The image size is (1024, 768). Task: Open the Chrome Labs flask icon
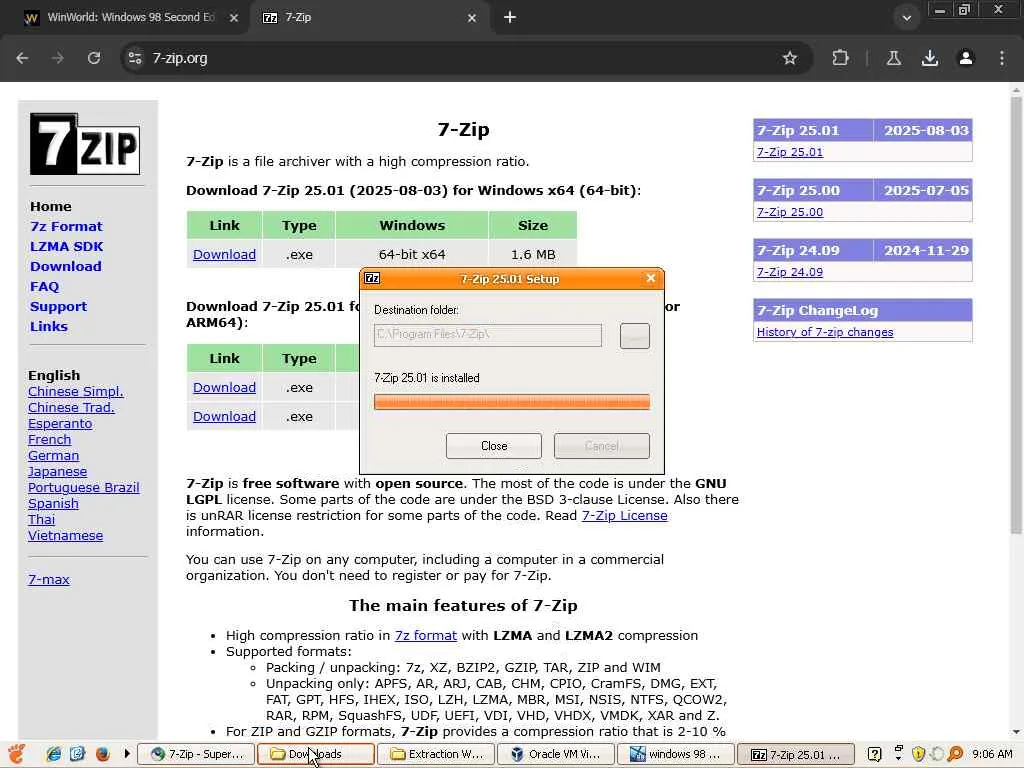click(x=893, y=58)
